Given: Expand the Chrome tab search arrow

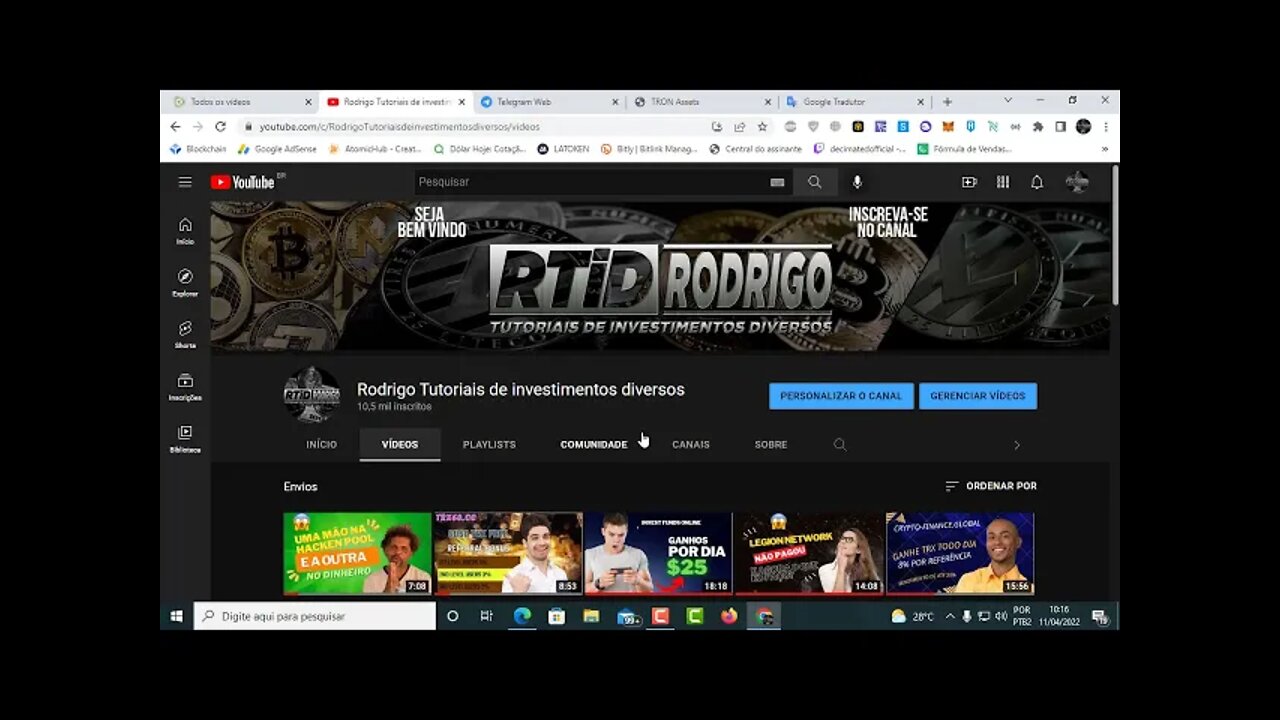Looking at the screenshot, I should pyautogui.click(x=1007, y=101).
